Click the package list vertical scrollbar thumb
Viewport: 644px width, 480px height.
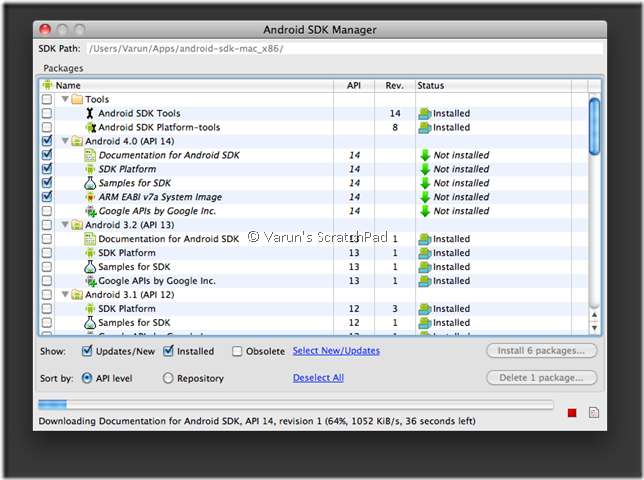[594, 126]
